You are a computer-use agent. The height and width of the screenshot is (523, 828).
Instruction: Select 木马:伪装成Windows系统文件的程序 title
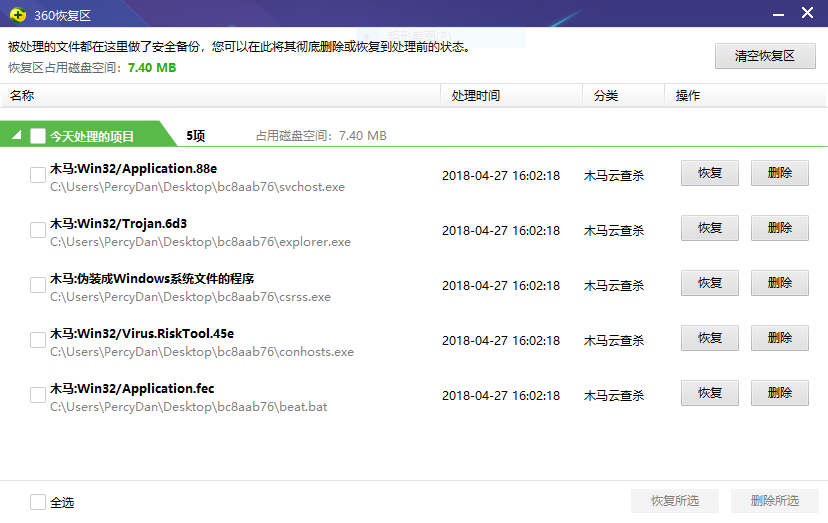click(152, 278)
